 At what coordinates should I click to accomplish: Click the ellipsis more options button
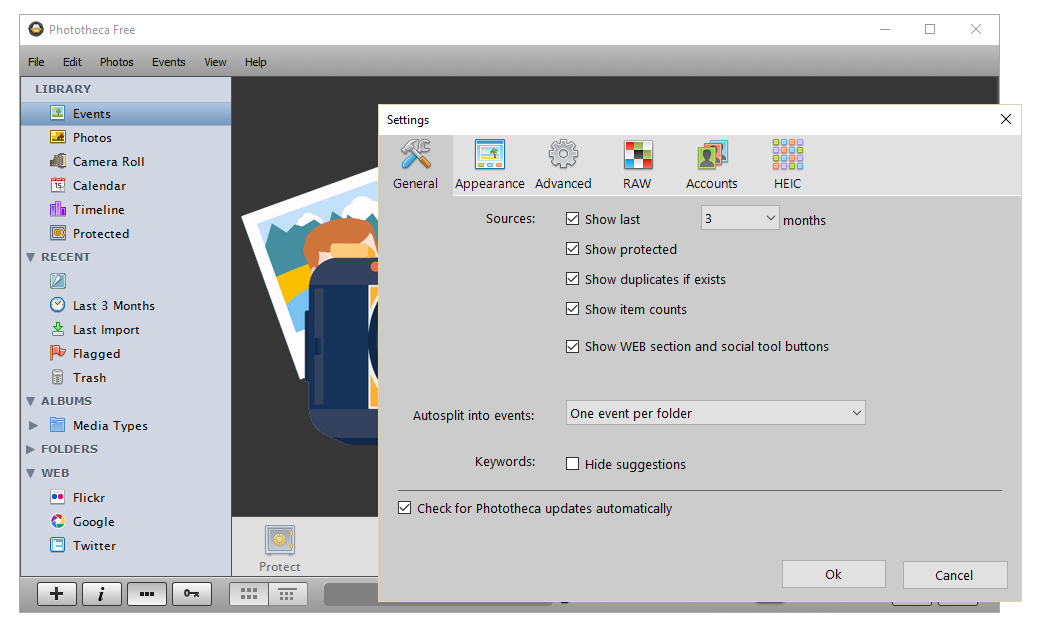(x=147, y=594)
